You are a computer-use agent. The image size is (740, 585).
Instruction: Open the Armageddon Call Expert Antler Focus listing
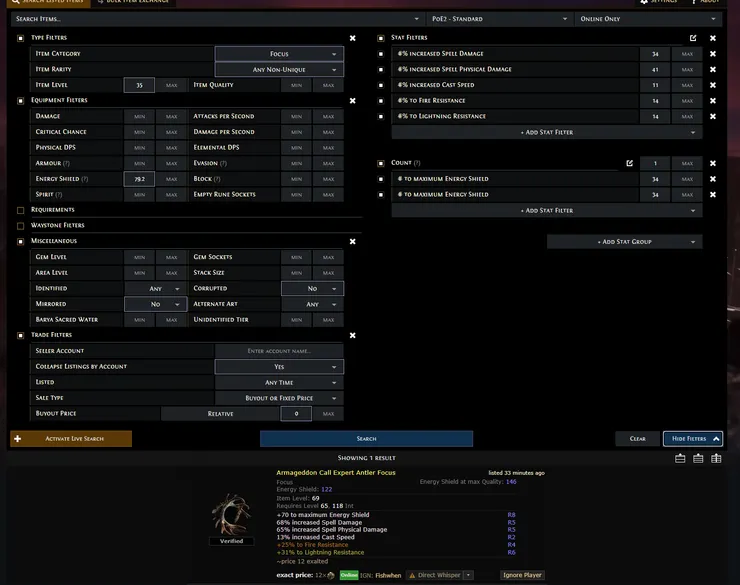pos(336,472)
